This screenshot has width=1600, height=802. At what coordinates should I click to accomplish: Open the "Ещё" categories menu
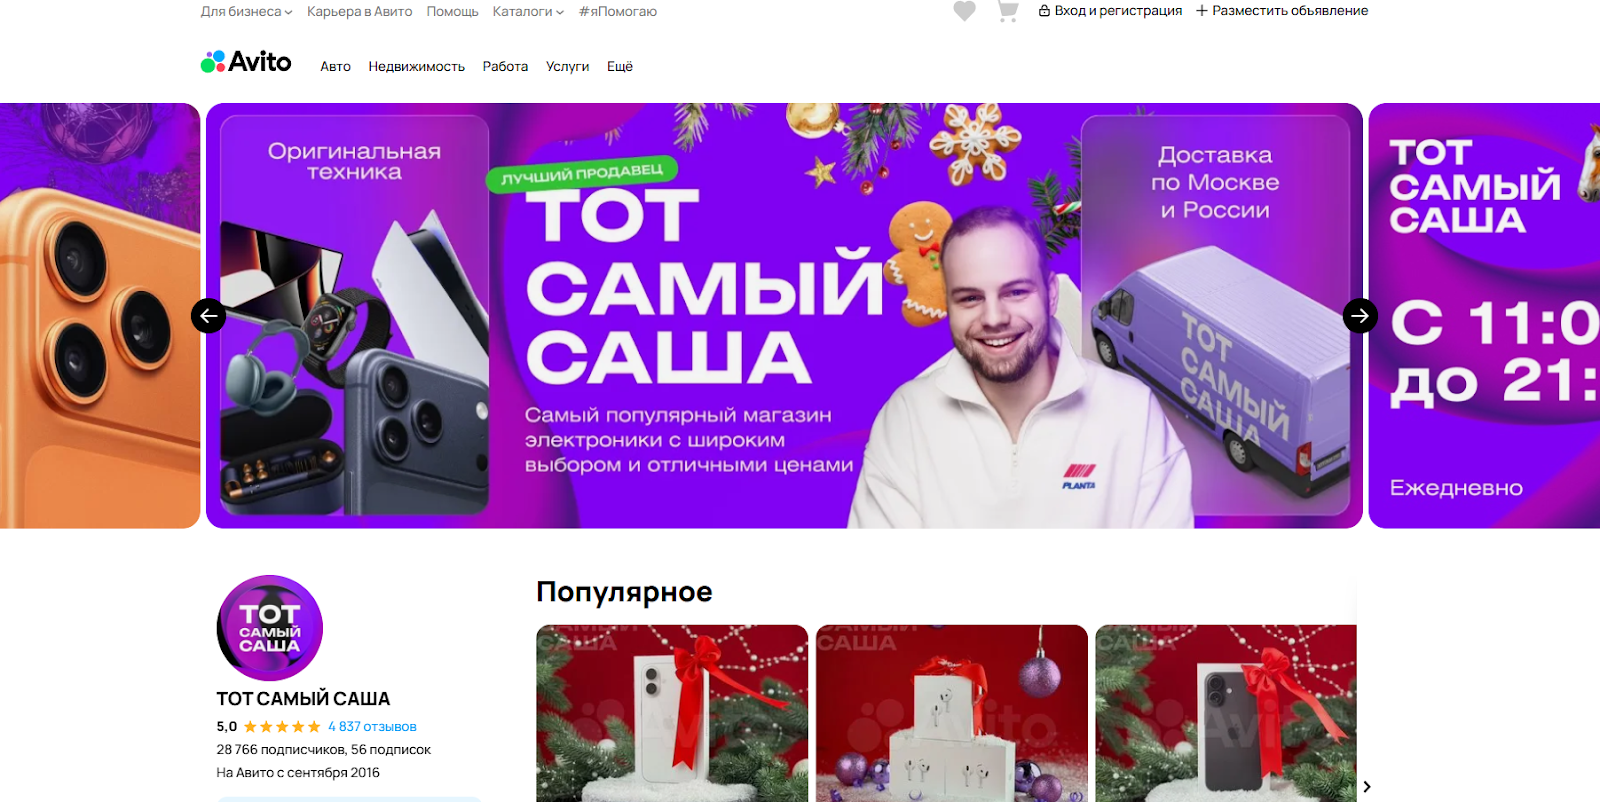point(620,67)
